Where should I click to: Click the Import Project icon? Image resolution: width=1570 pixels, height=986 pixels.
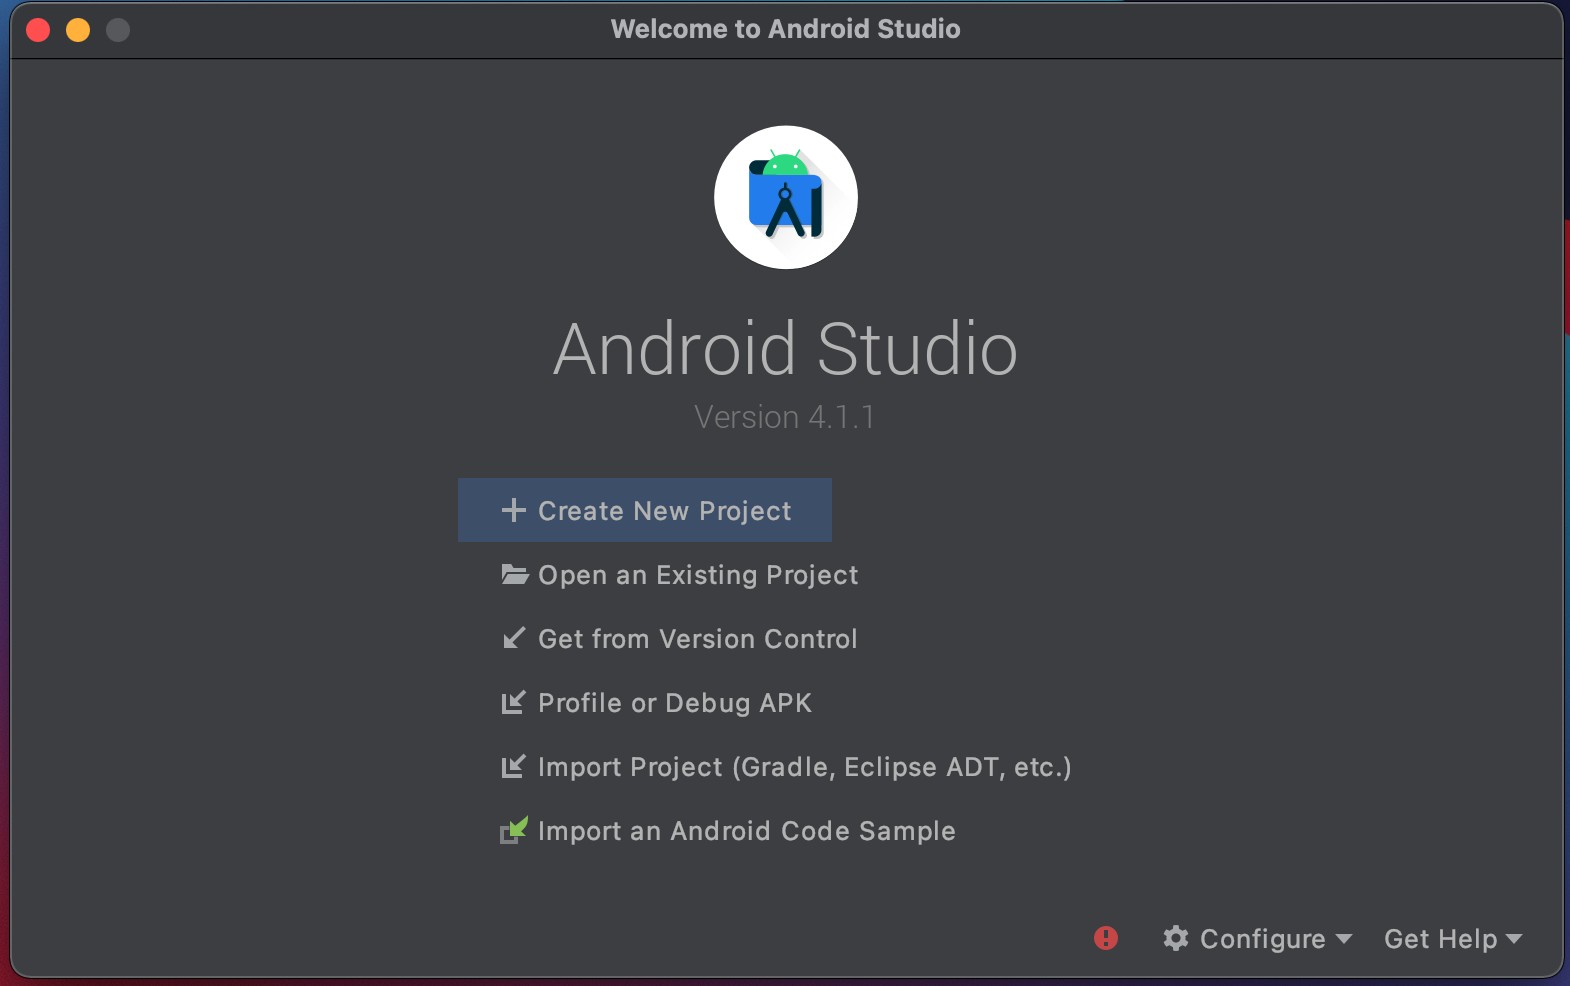pyautogui.click(x=513, y=766)
